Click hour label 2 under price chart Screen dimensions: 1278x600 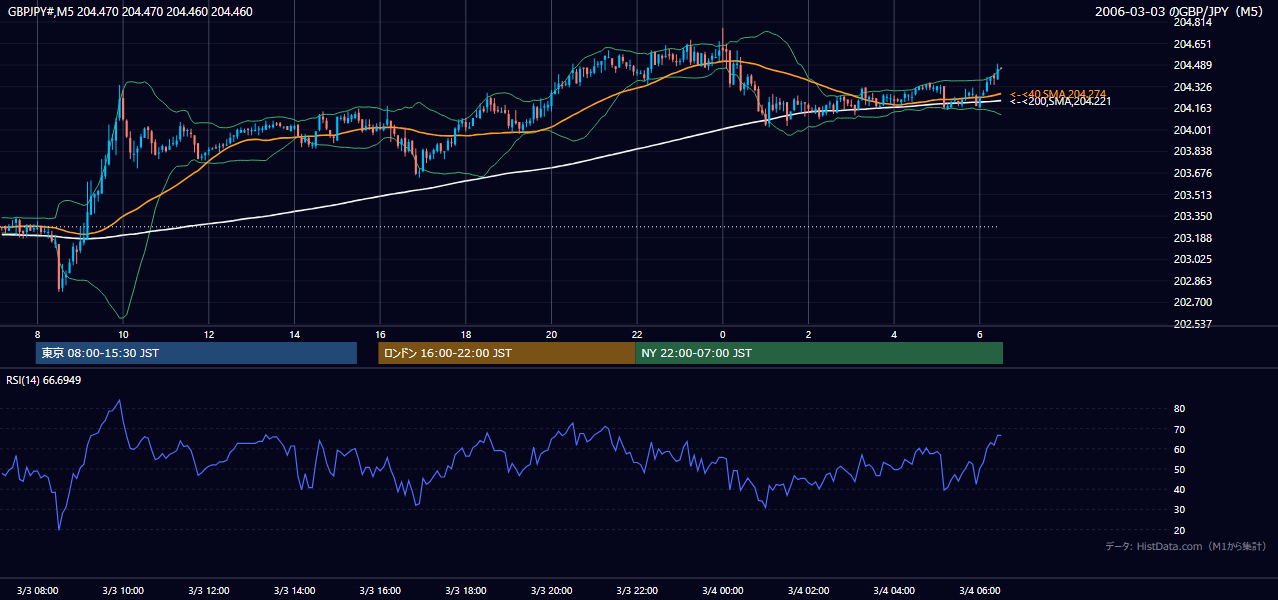point(808,334)
